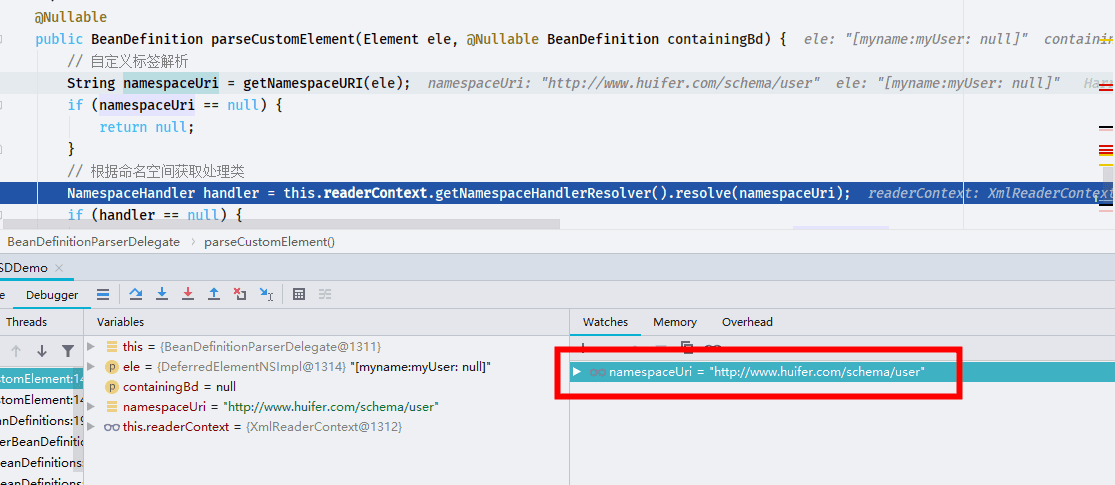Expand the 'this' variable node
The width and height of the screenshot is (1115, 485).
click(91, 346)
